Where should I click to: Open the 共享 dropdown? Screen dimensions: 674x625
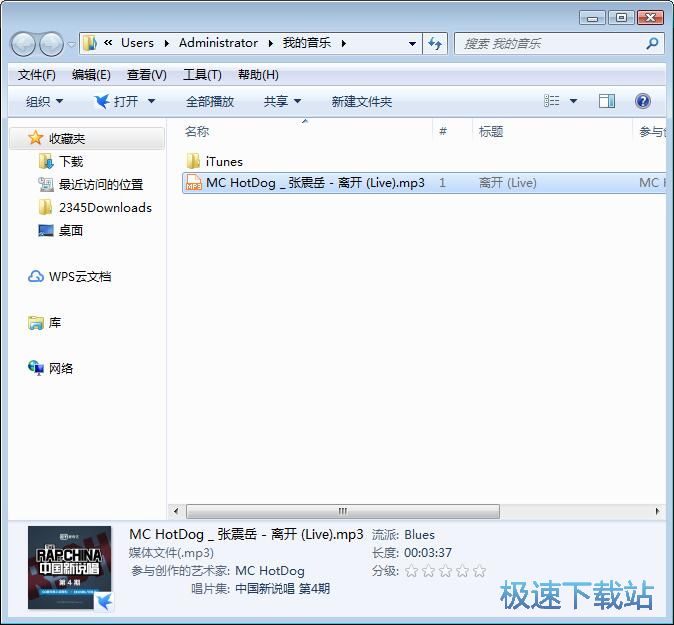click(282, 102)
